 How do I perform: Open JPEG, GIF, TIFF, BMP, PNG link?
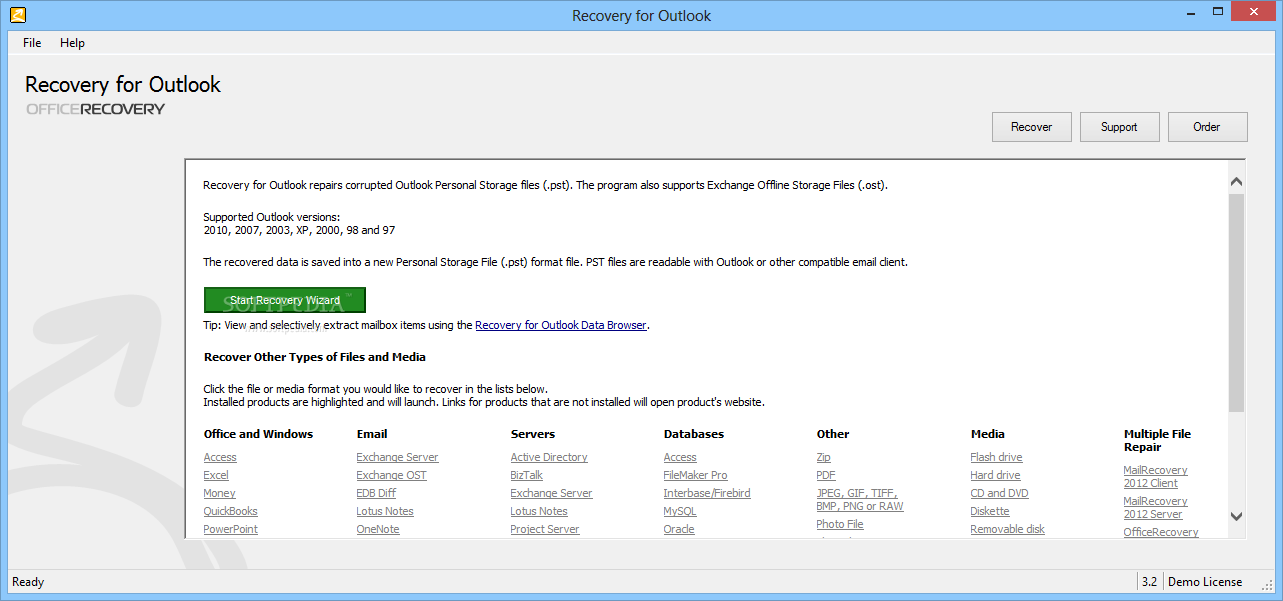pyautogui.click(x=859, y=500)
